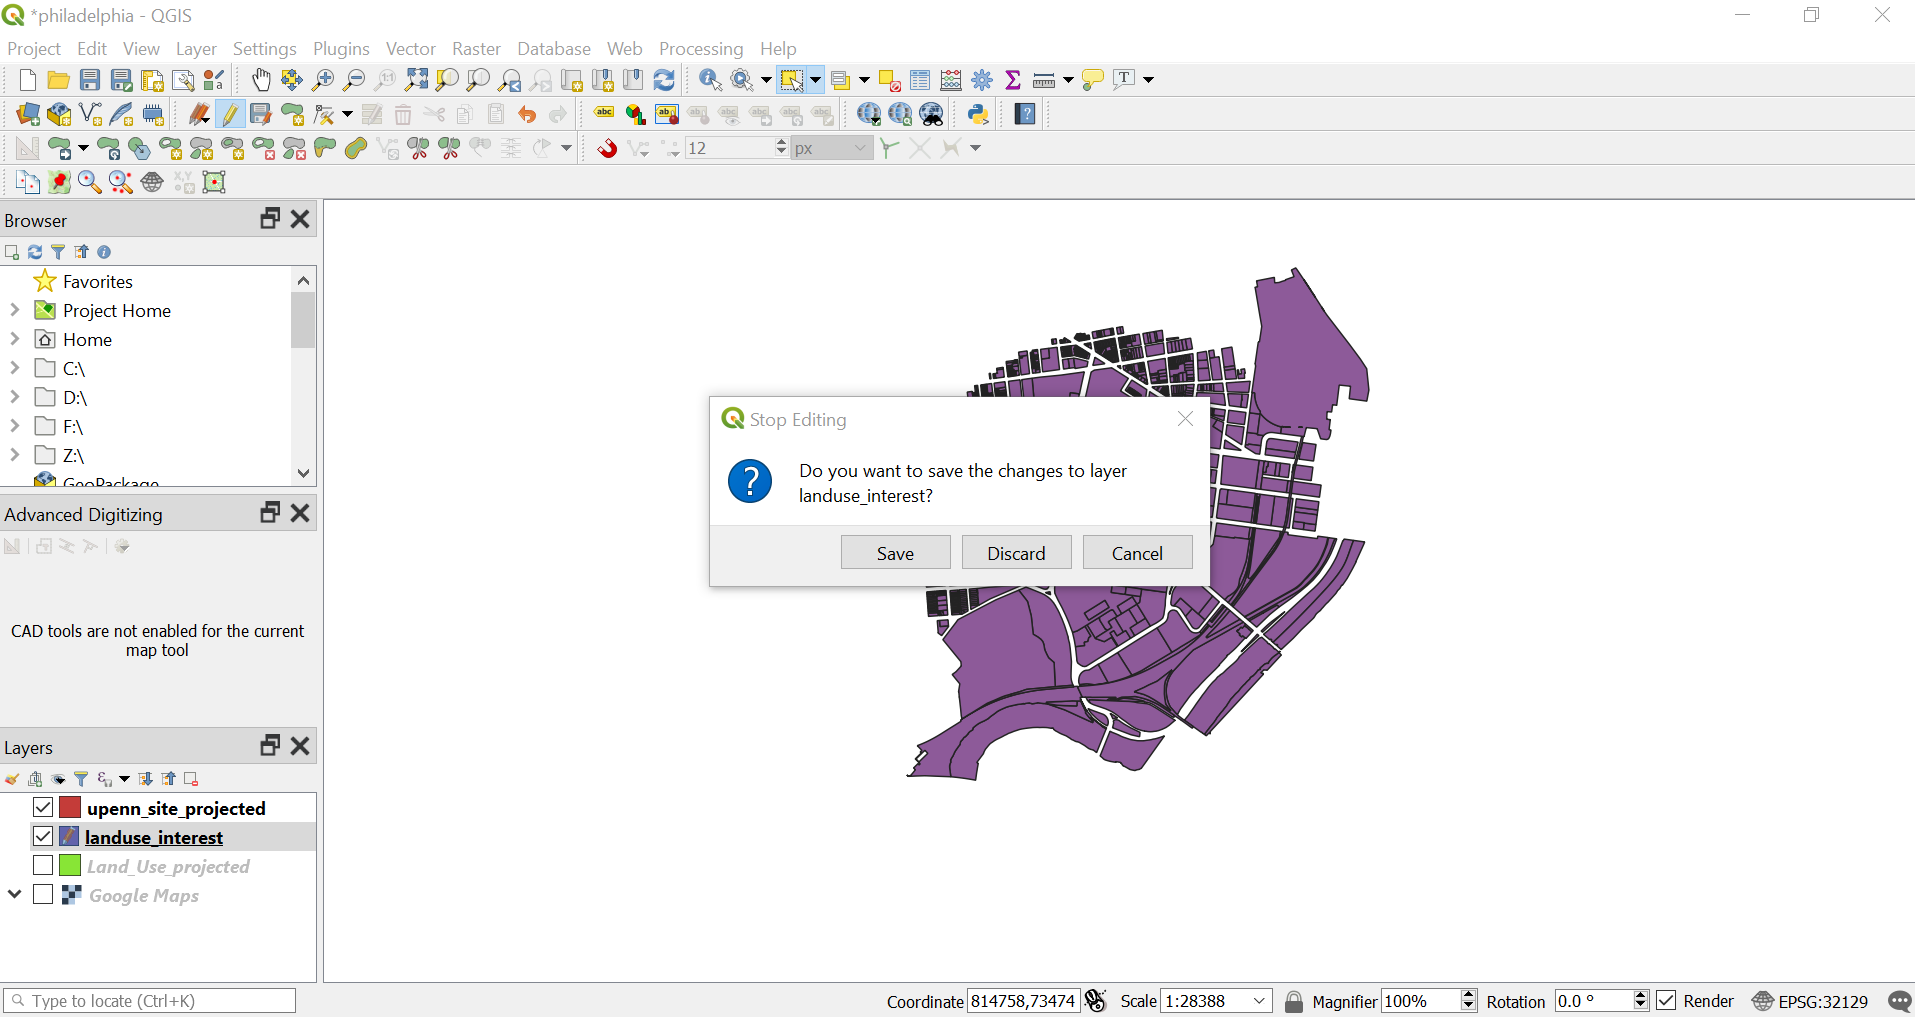Image resolution: width=1915 pixels, height=1017 pixels.
Task: Click the Identify Features tool
Action: [710, 80]
